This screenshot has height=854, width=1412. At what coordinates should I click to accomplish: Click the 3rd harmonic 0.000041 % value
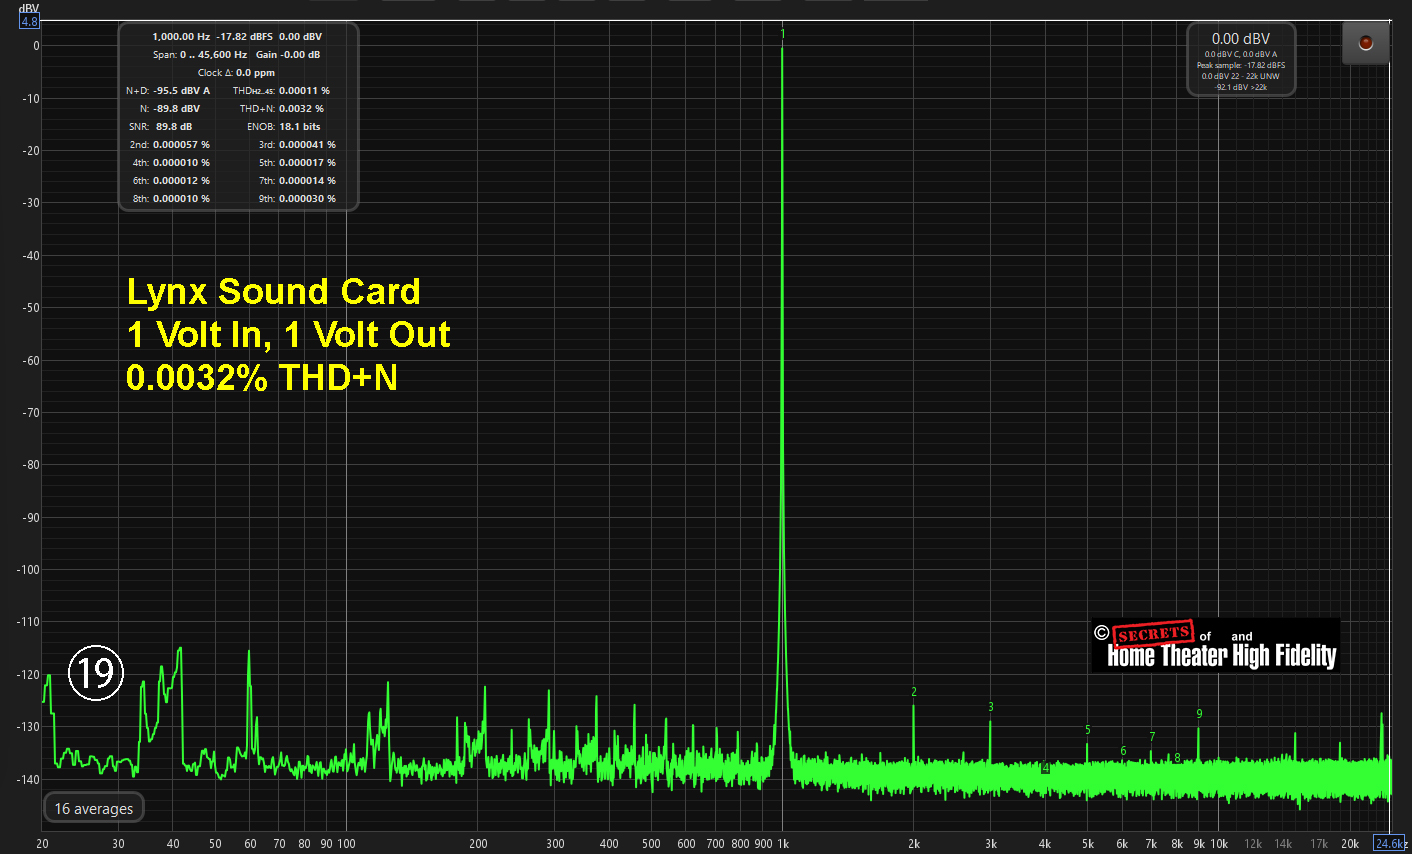tap(307, 144)
